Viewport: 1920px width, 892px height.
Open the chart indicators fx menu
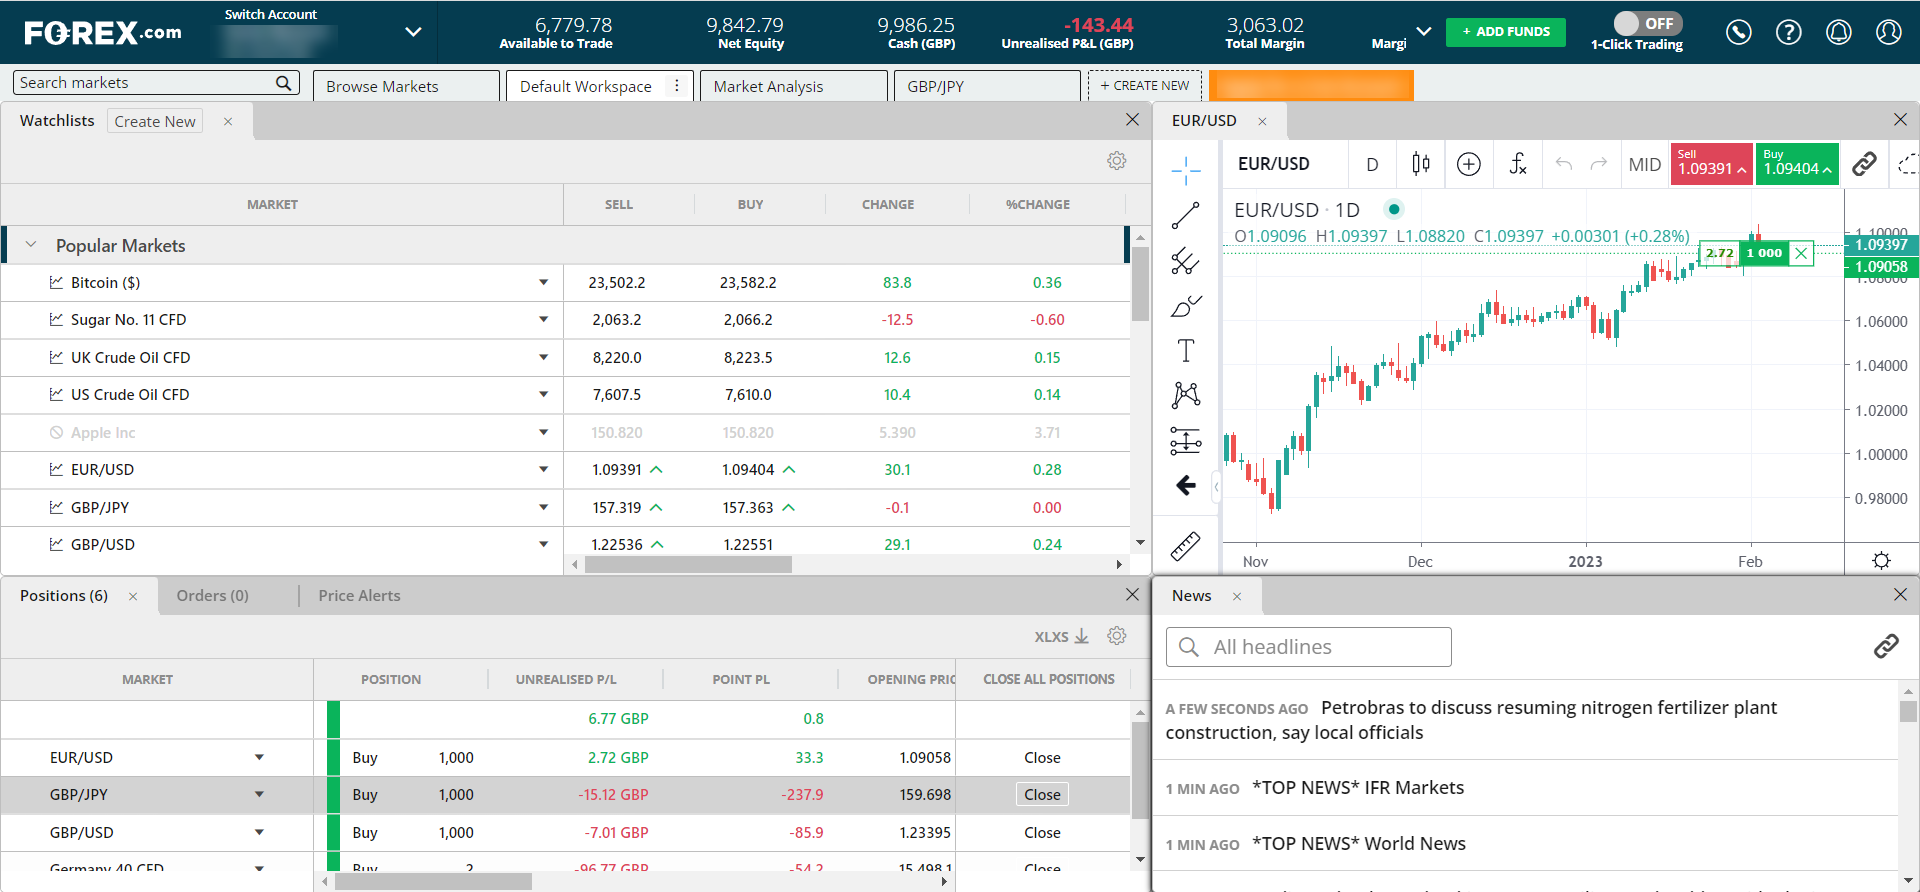pos(1518,164)
